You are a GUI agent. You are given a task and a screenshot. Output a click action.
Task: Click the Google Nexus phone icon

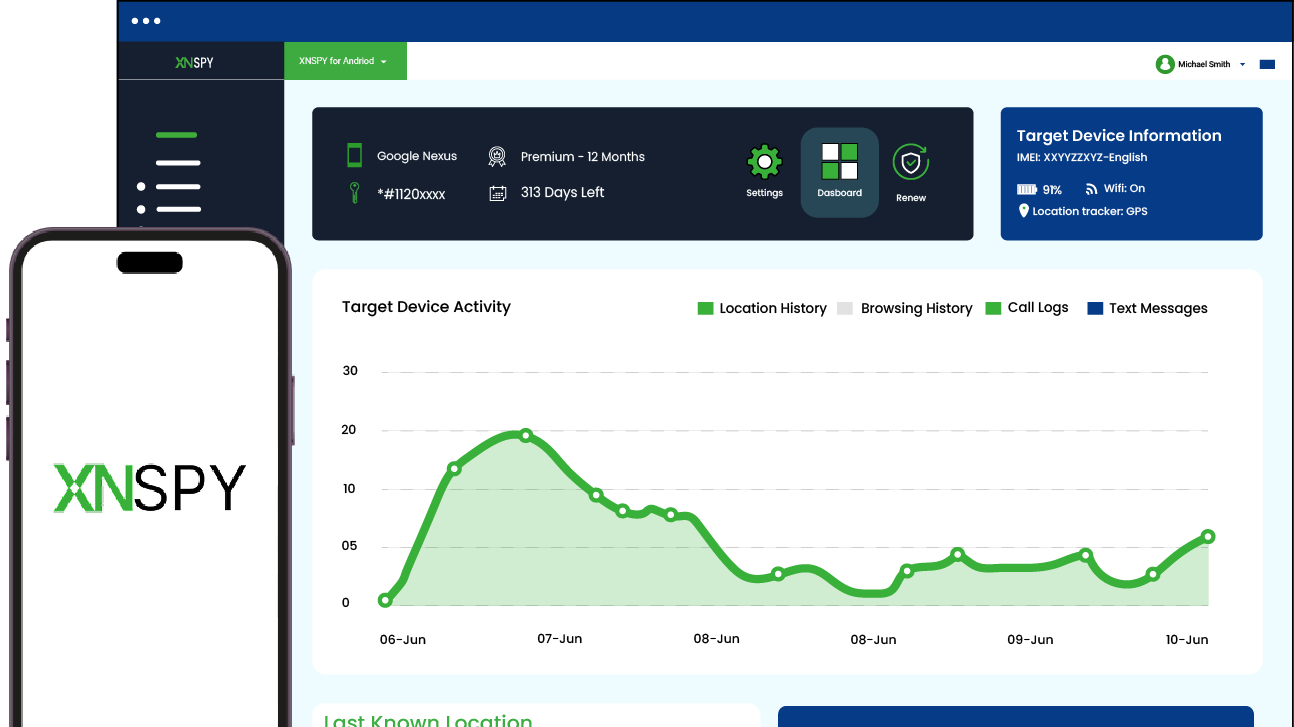point(354,155)
